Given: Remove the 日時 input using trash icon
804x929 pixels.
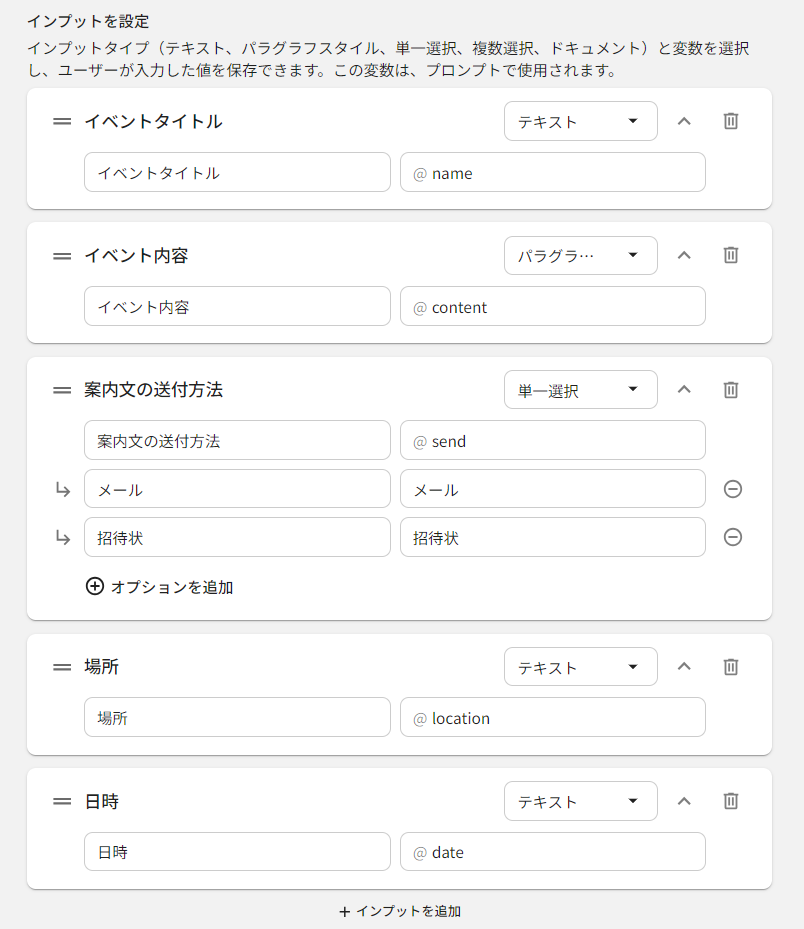Looking at the screenshot, I should click(x=731, y=801).
